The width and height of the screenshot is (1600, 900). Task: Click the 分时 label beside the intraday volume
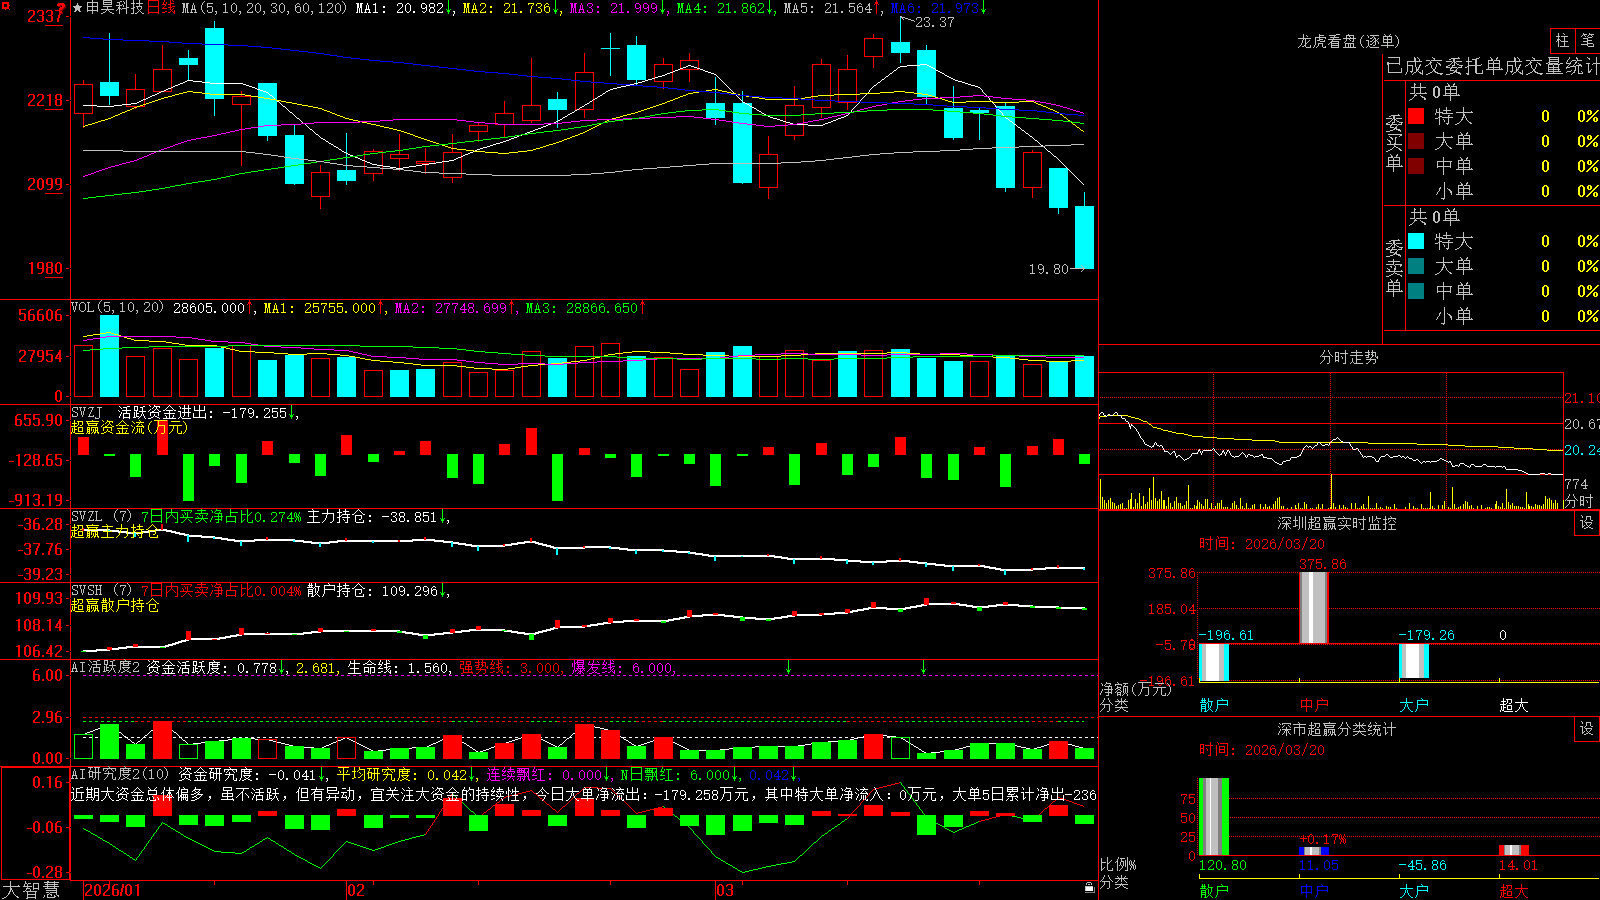(1579, 501)
